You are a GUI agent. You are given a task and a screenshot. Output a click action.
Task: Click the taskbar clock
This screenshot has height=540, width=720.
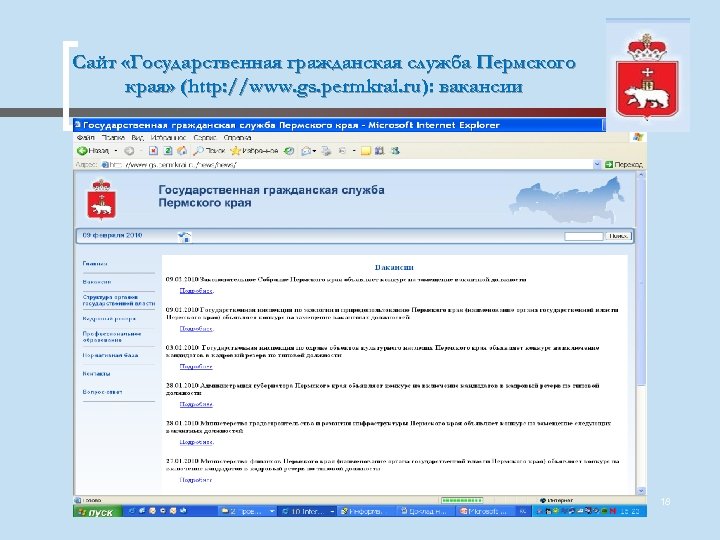tap(632, 511)
